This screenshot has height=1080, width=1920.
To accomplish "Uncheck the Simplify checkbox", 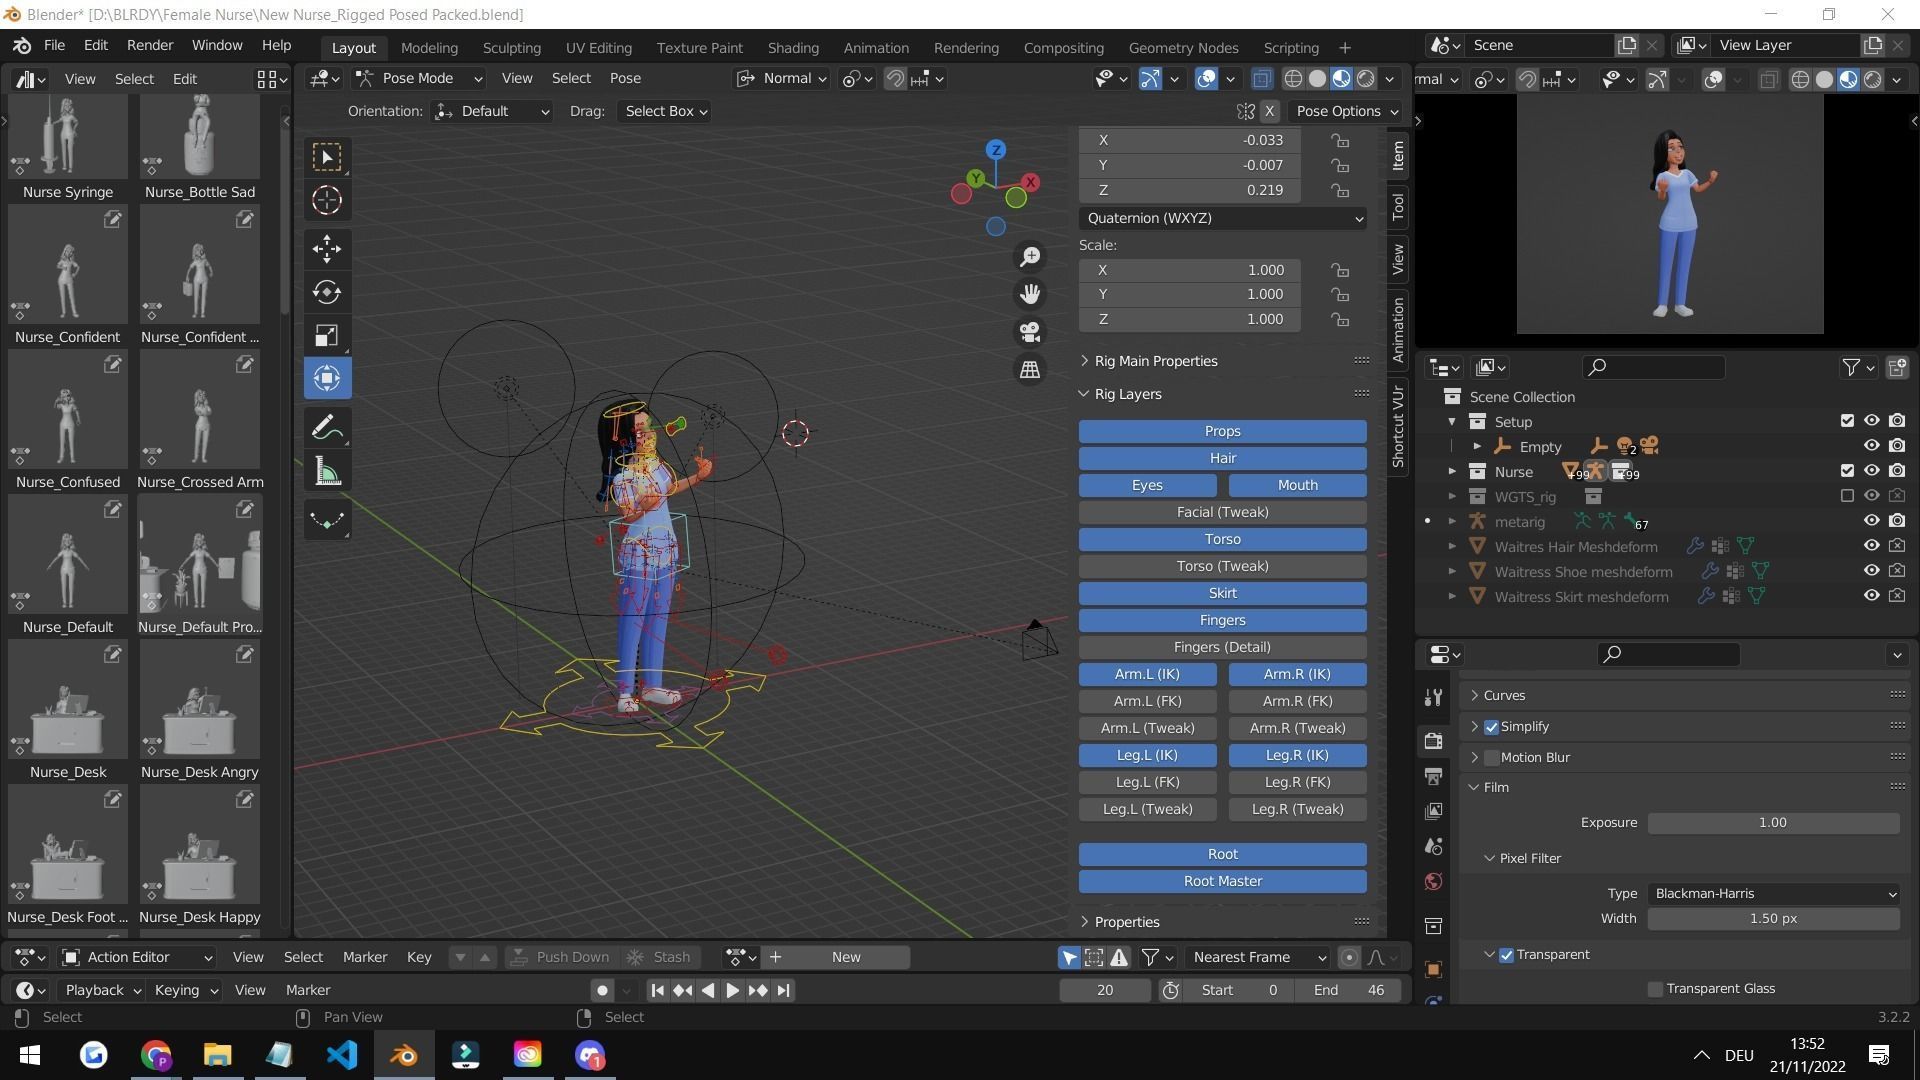I will coord(1491,727).
